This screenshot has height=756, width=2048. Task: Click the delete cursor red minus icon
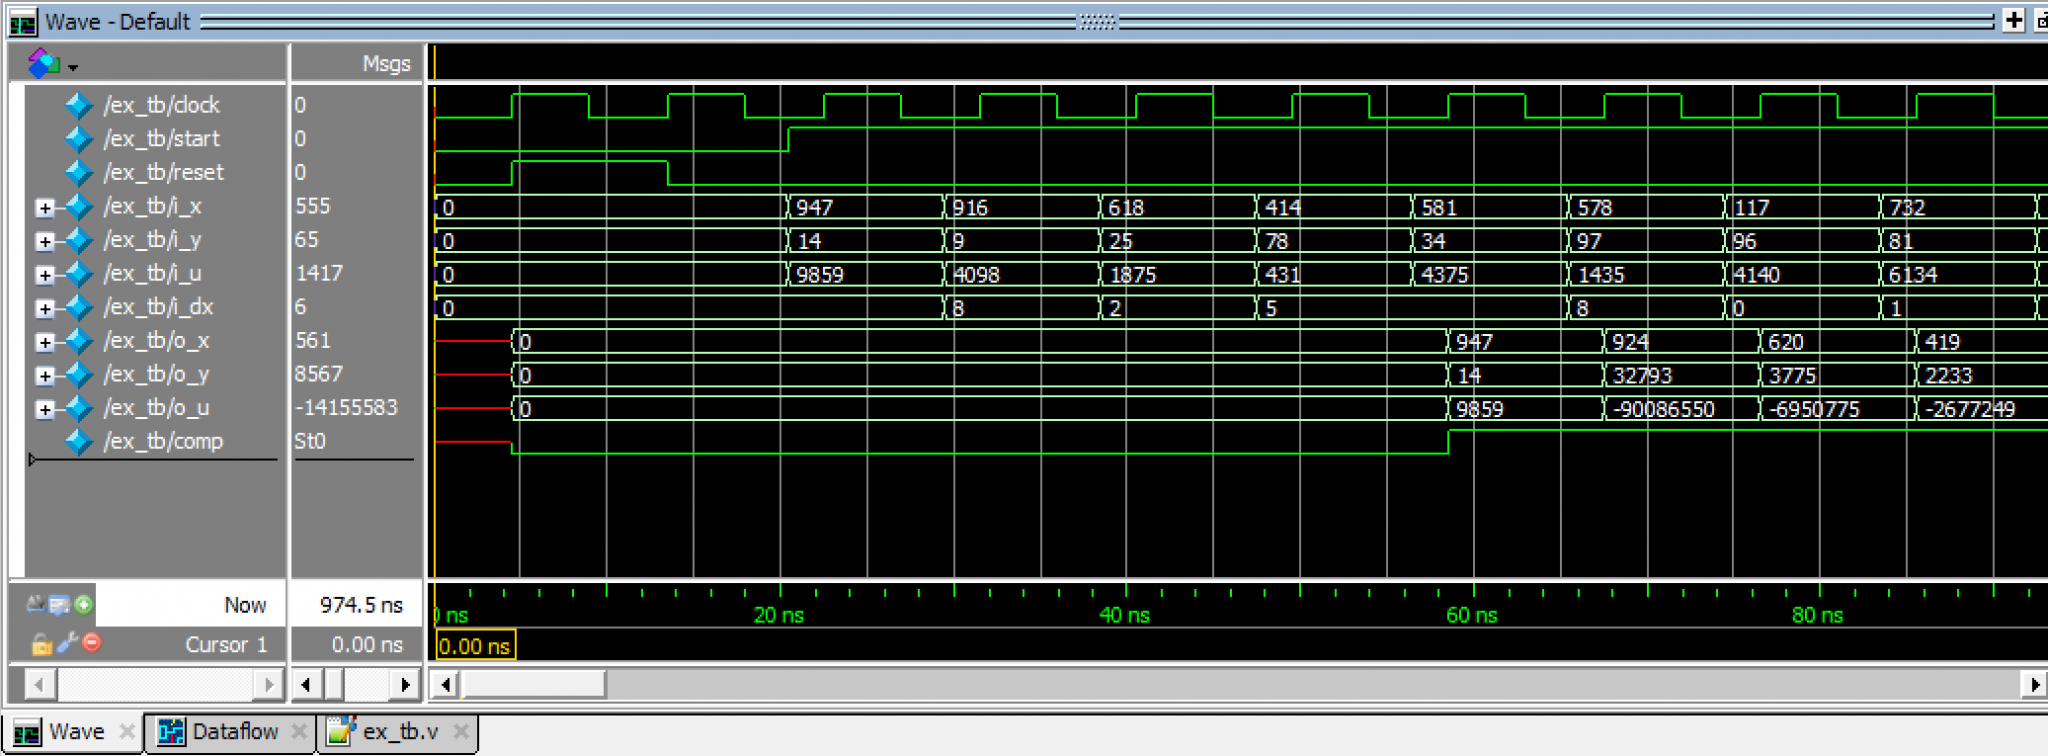click(92, 643)
